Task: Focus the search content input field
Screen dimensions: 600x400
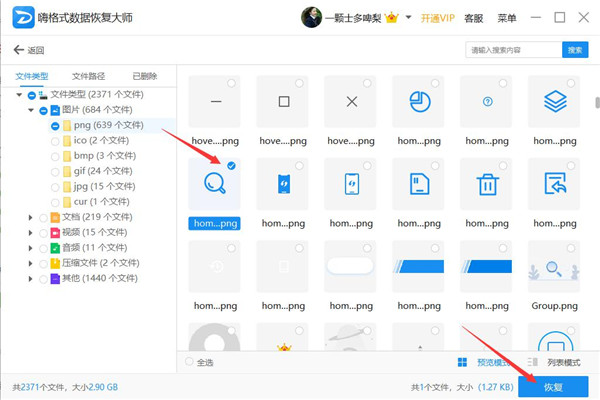Action: (512, 50)
